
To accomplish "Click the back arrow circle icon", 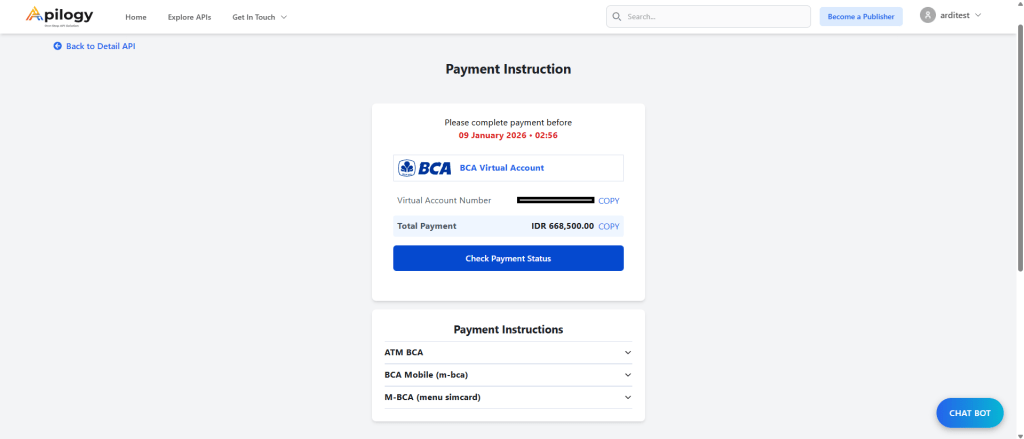I will coord(58,46).
